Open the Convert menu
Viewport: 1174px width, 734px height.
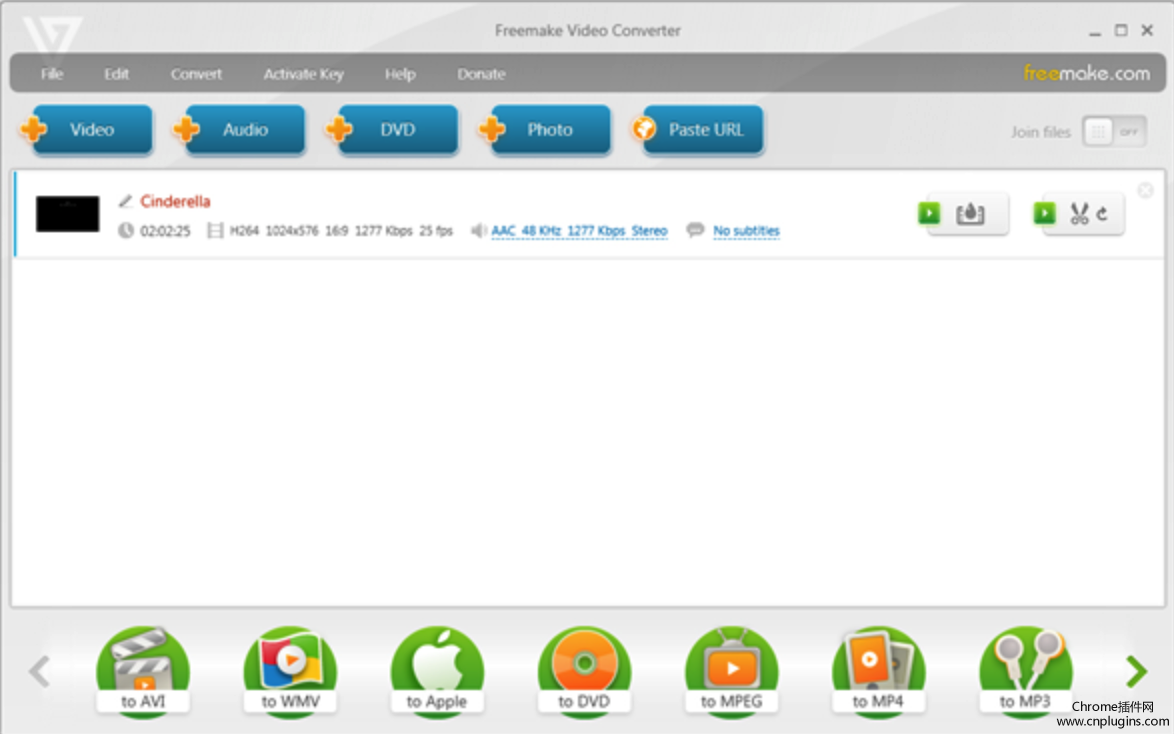click(x=196, y=74)
